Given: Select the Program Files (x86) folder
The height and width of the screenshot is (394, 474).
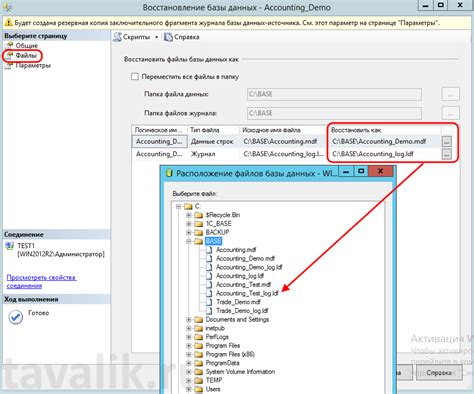Looking at the screenshot, I should pyautogui.click(x=230, y=354).
